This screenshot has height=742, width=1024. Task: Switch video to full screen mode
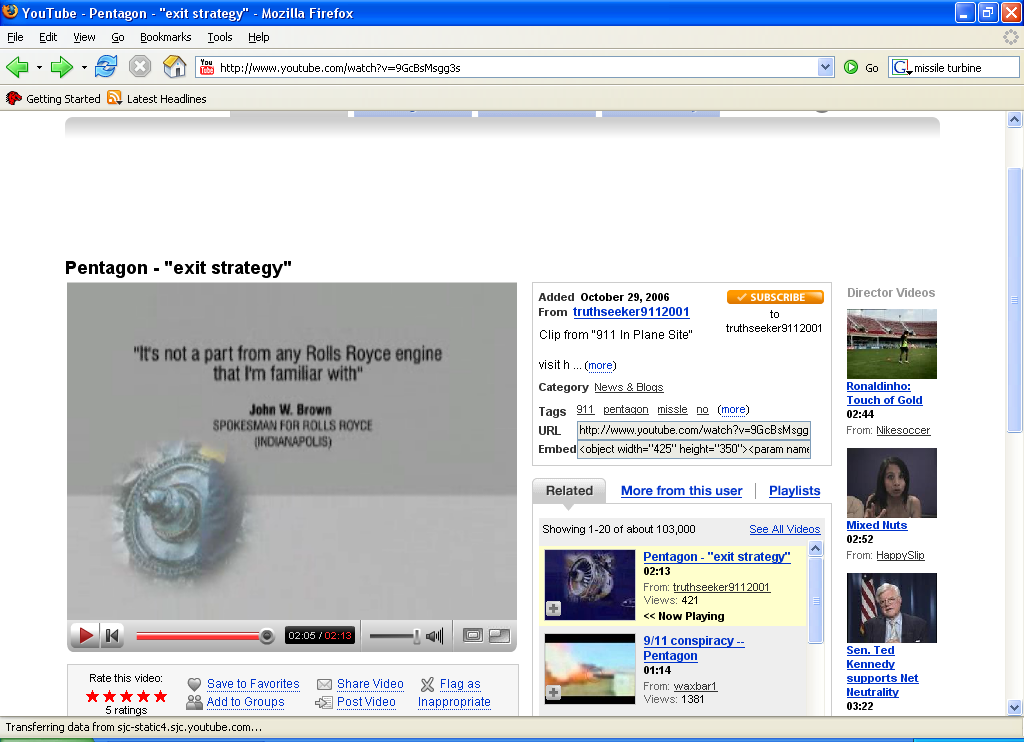point(499,635)
